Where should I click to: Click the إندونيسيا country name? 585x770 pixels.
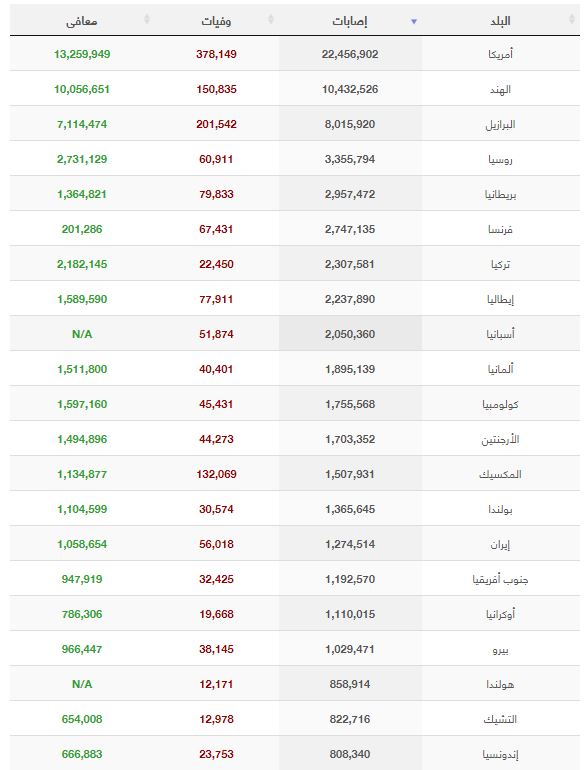pos(501,754)
